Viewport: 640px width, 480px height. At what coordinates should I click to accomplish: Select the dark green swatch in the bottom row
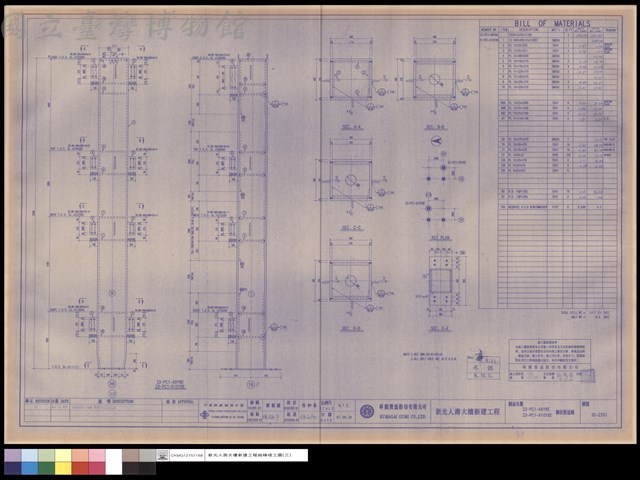[x=47, y=468]
